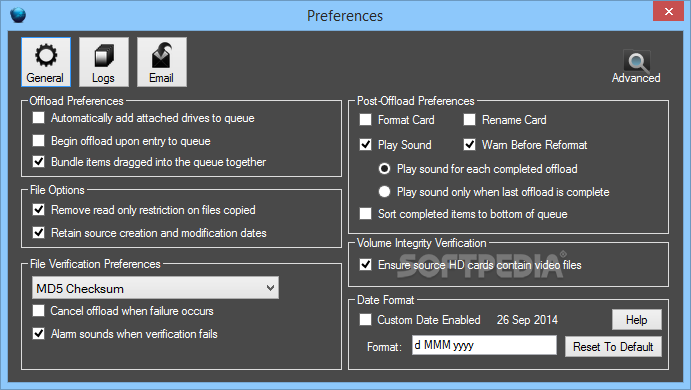Toggle Warn Before Reformat checkbox
This screenshot has height=390, width=691.
tap(469, 145)
